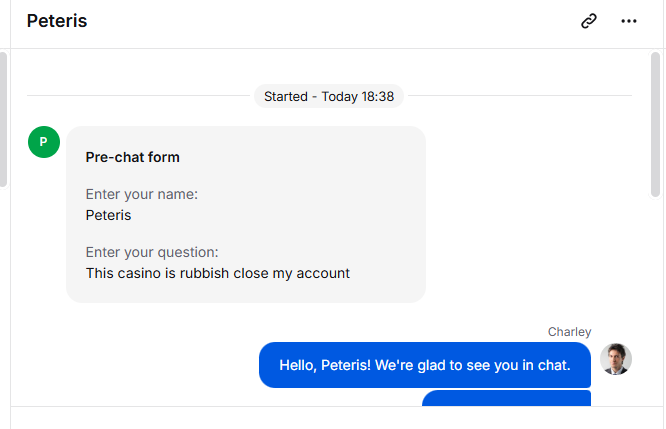Viewport: 666px width, 429px height.
Task: Click the right scrollbar track below thumb
Action: [x=655, y=302]
